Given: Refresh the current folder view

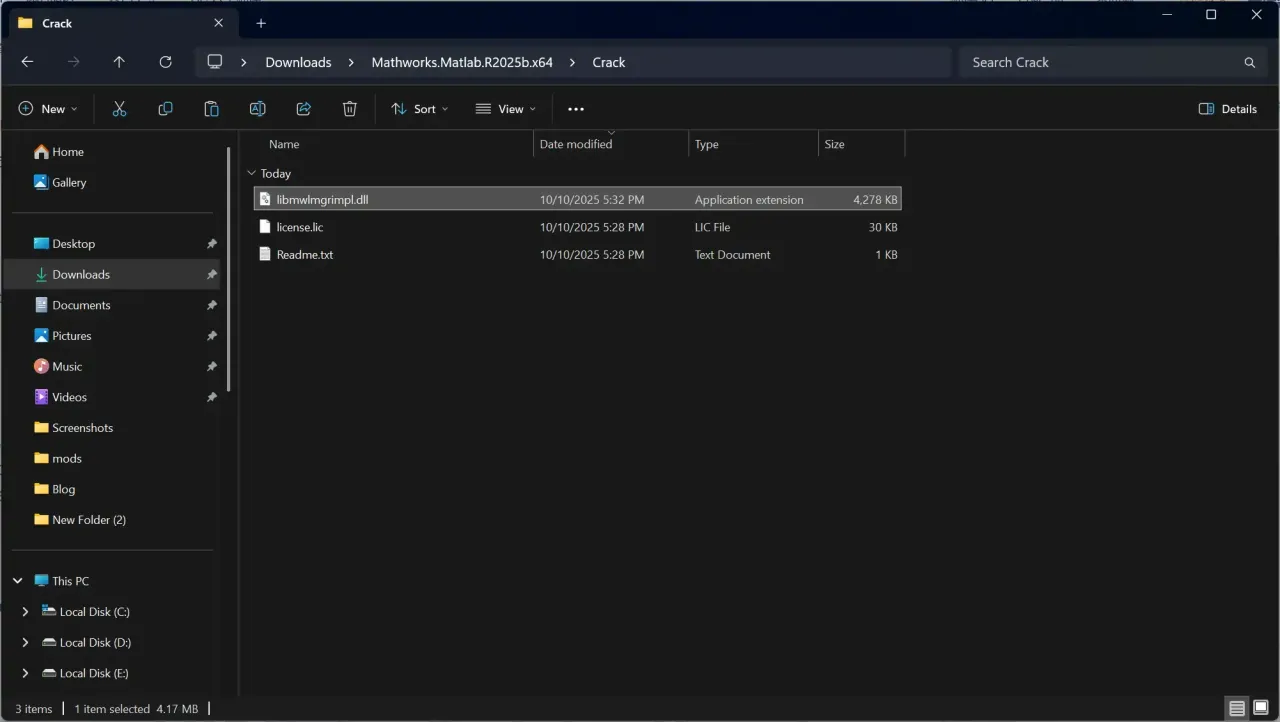Looking at the screenshot, I should coord(165,62).
